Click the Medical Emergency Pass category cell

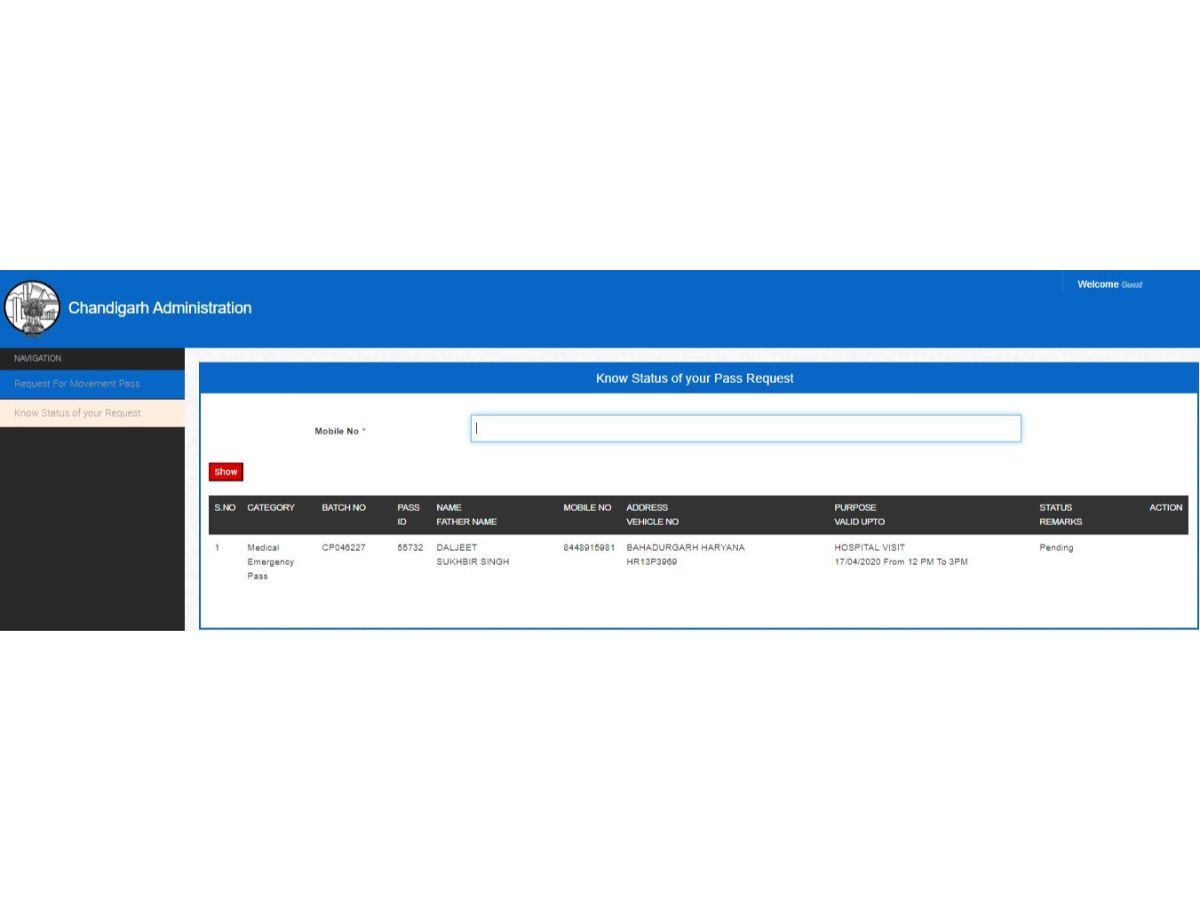(x=270, y=562)
